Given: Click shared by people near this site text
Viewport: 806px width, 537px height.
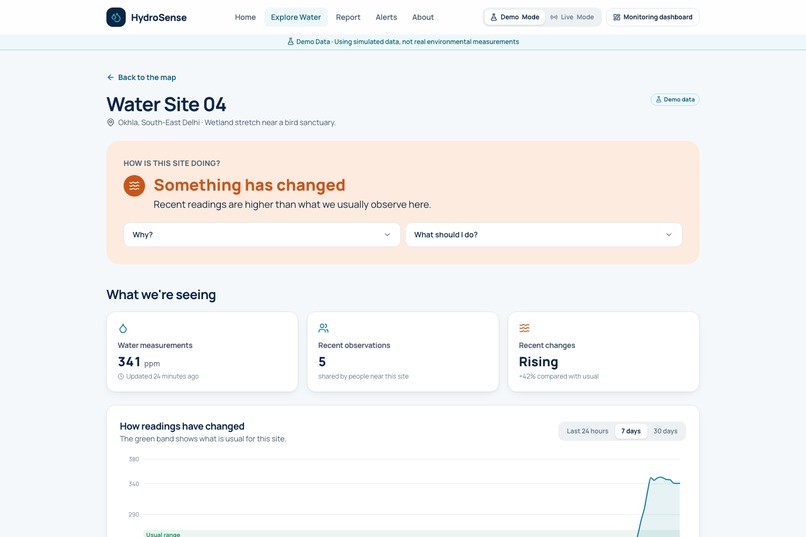Looking at the screenshot, I should click(x=363, y=376).
